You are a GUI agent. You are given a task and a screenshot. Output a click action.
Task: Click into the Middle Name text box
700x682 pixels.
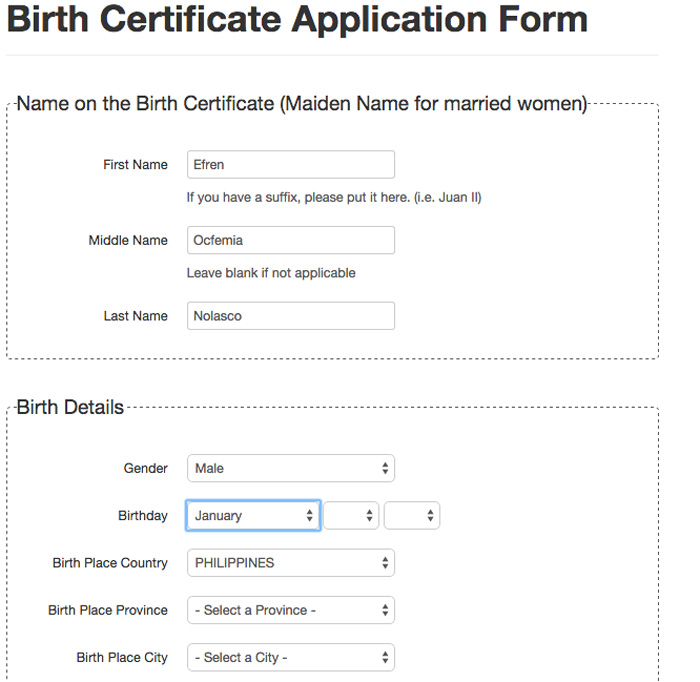(290, 241)
